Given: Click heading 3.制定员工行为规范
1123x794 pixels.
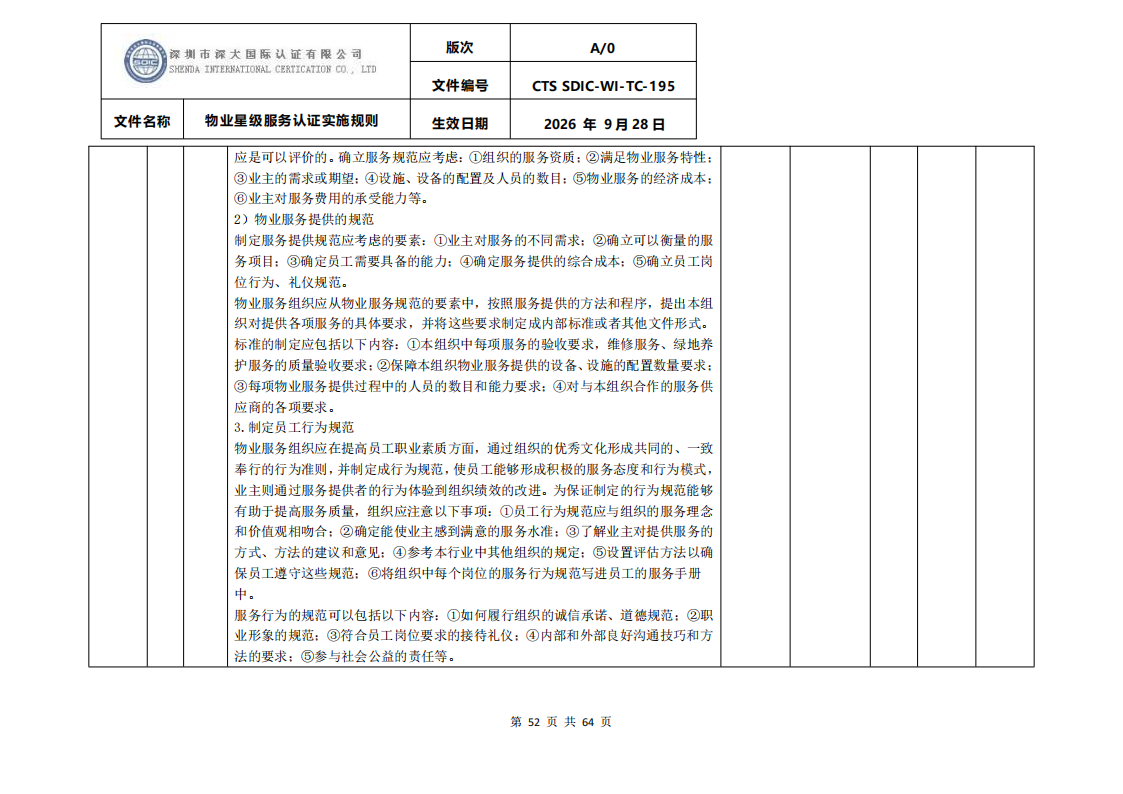Looking at the screenshot, I should [x=294, y=427].
